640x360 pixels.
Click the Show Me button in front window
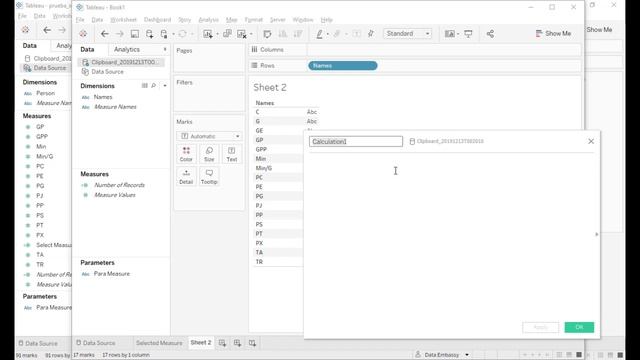(553, 33)
